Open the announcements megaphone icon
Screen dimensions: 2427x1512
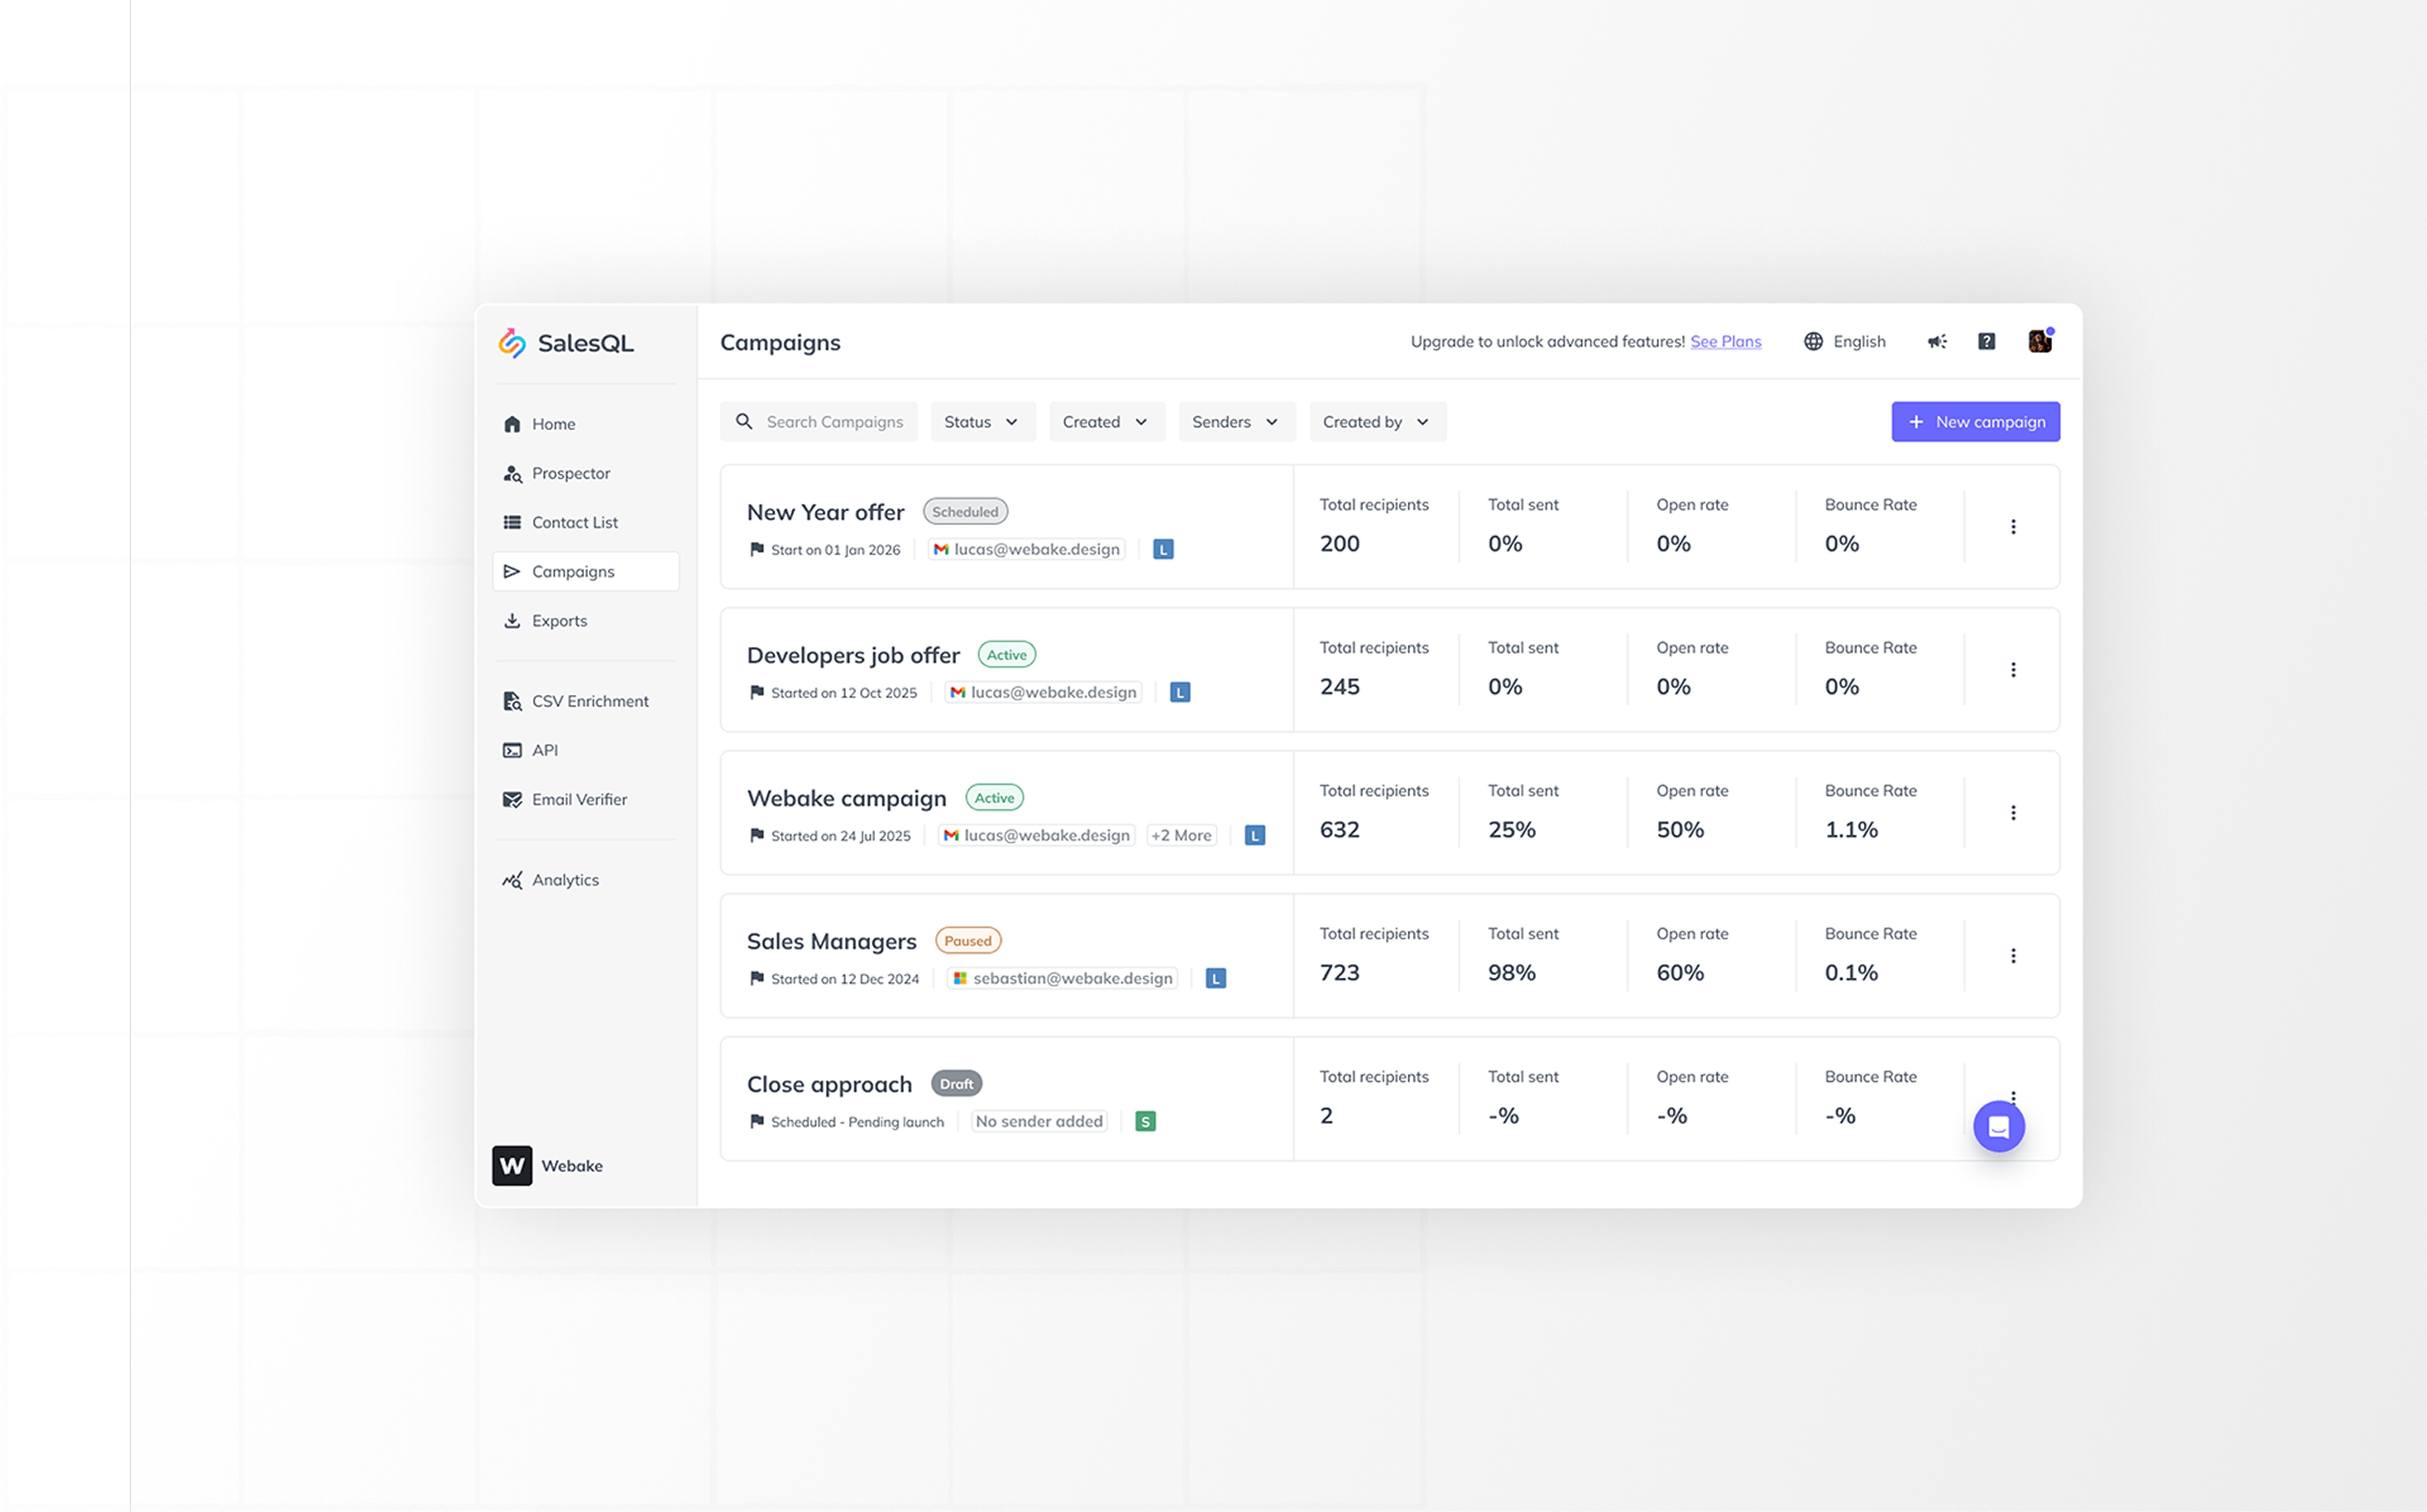point(1937,342)
